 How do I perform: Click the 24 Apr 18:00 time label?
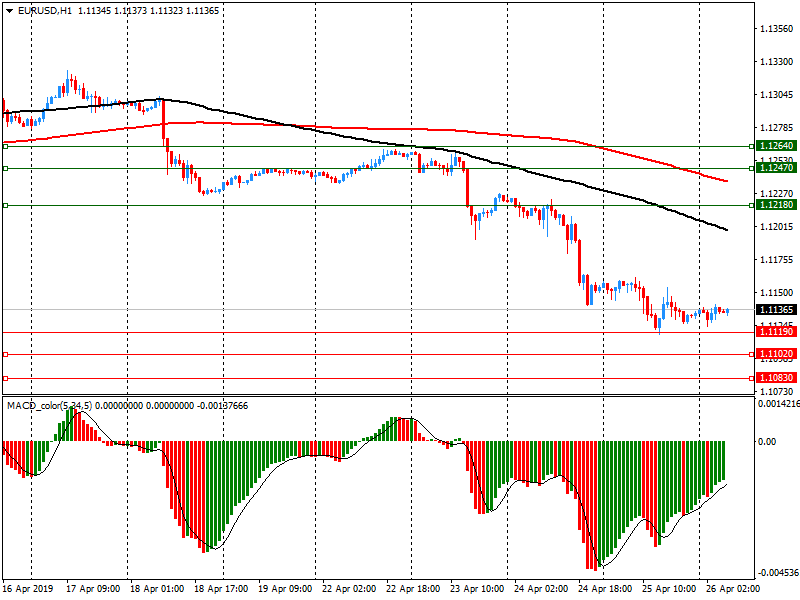click(x=602, y=590)
